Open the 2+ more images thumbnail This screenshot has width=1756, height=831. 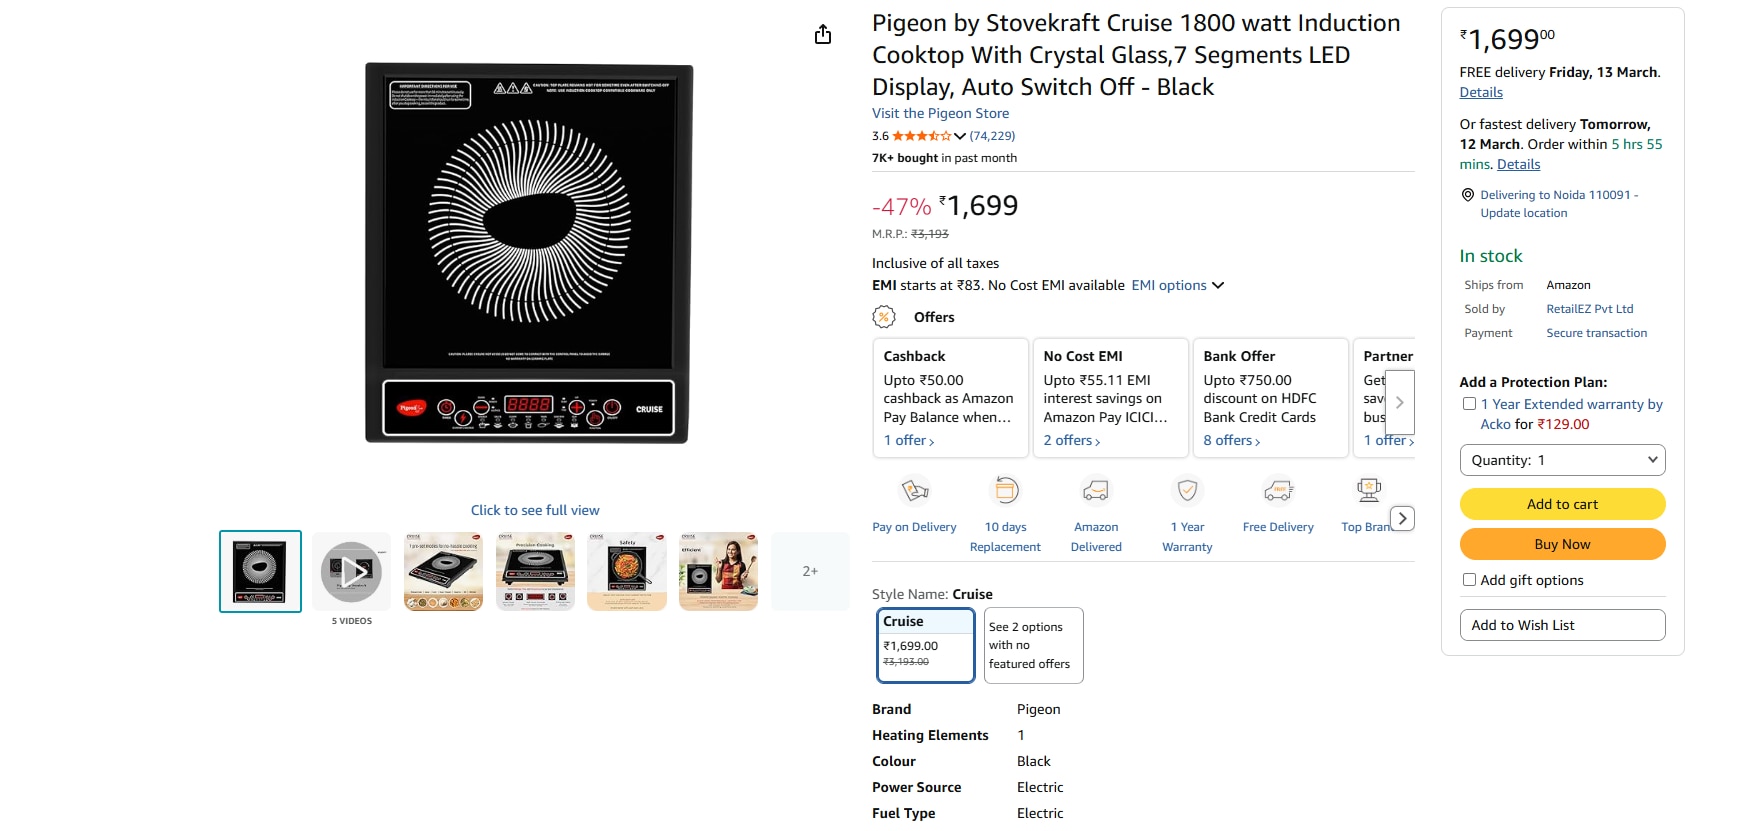pos(810,571)
